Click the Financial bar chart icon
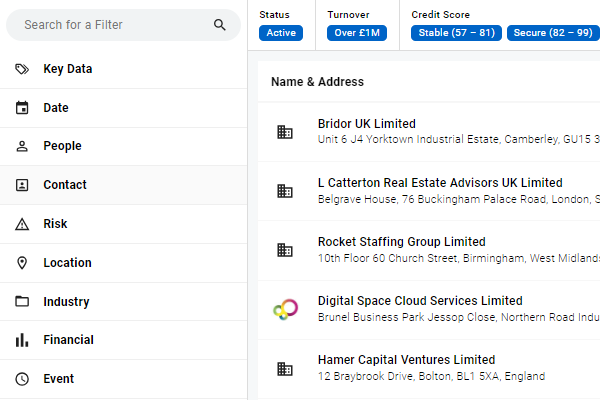This screenshot has width=600, height=400. [22, 340]
